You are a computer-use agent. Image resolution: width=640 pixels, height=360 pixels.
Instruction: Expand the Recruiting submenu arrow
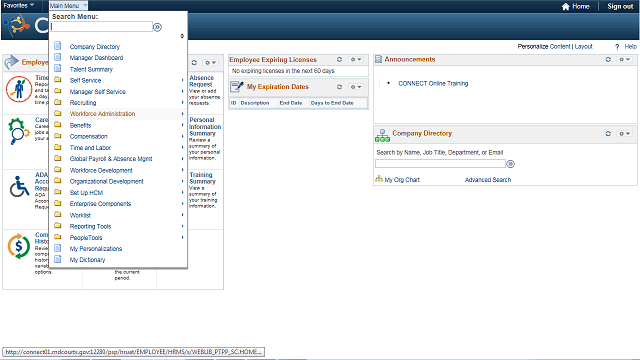click(x=182, y=102)
